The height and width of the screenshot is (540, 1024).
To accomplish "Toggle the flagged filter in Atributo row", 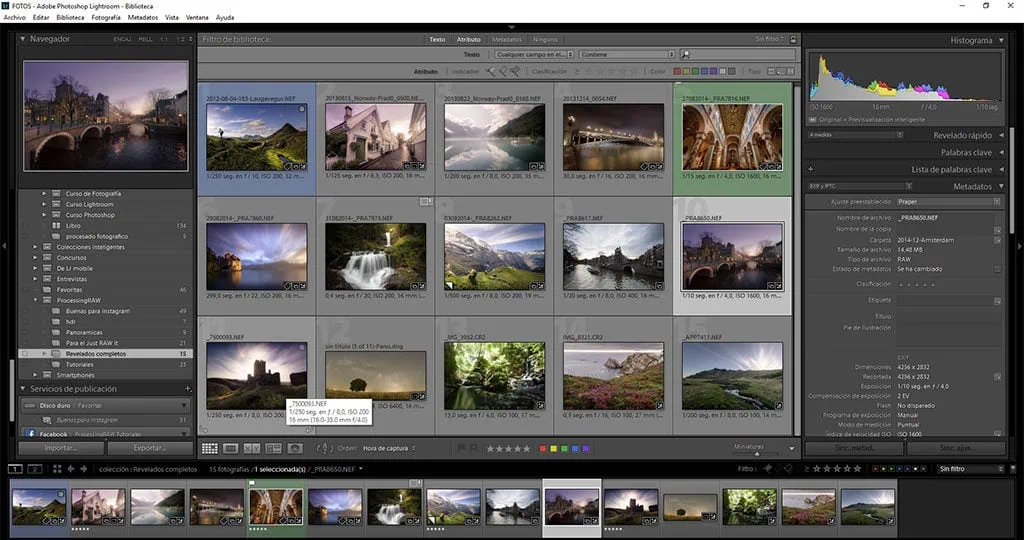I will point(491,71).
